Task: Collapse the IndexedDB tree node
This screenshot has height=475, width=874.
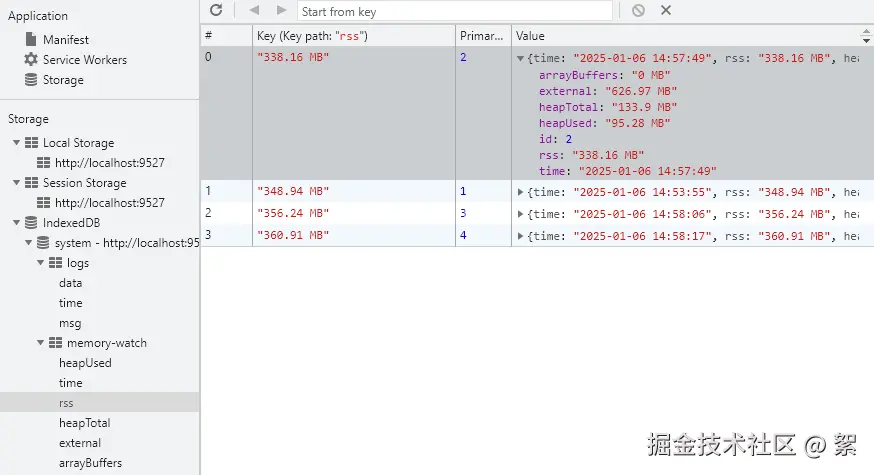Action: click(x=17, y=222)
